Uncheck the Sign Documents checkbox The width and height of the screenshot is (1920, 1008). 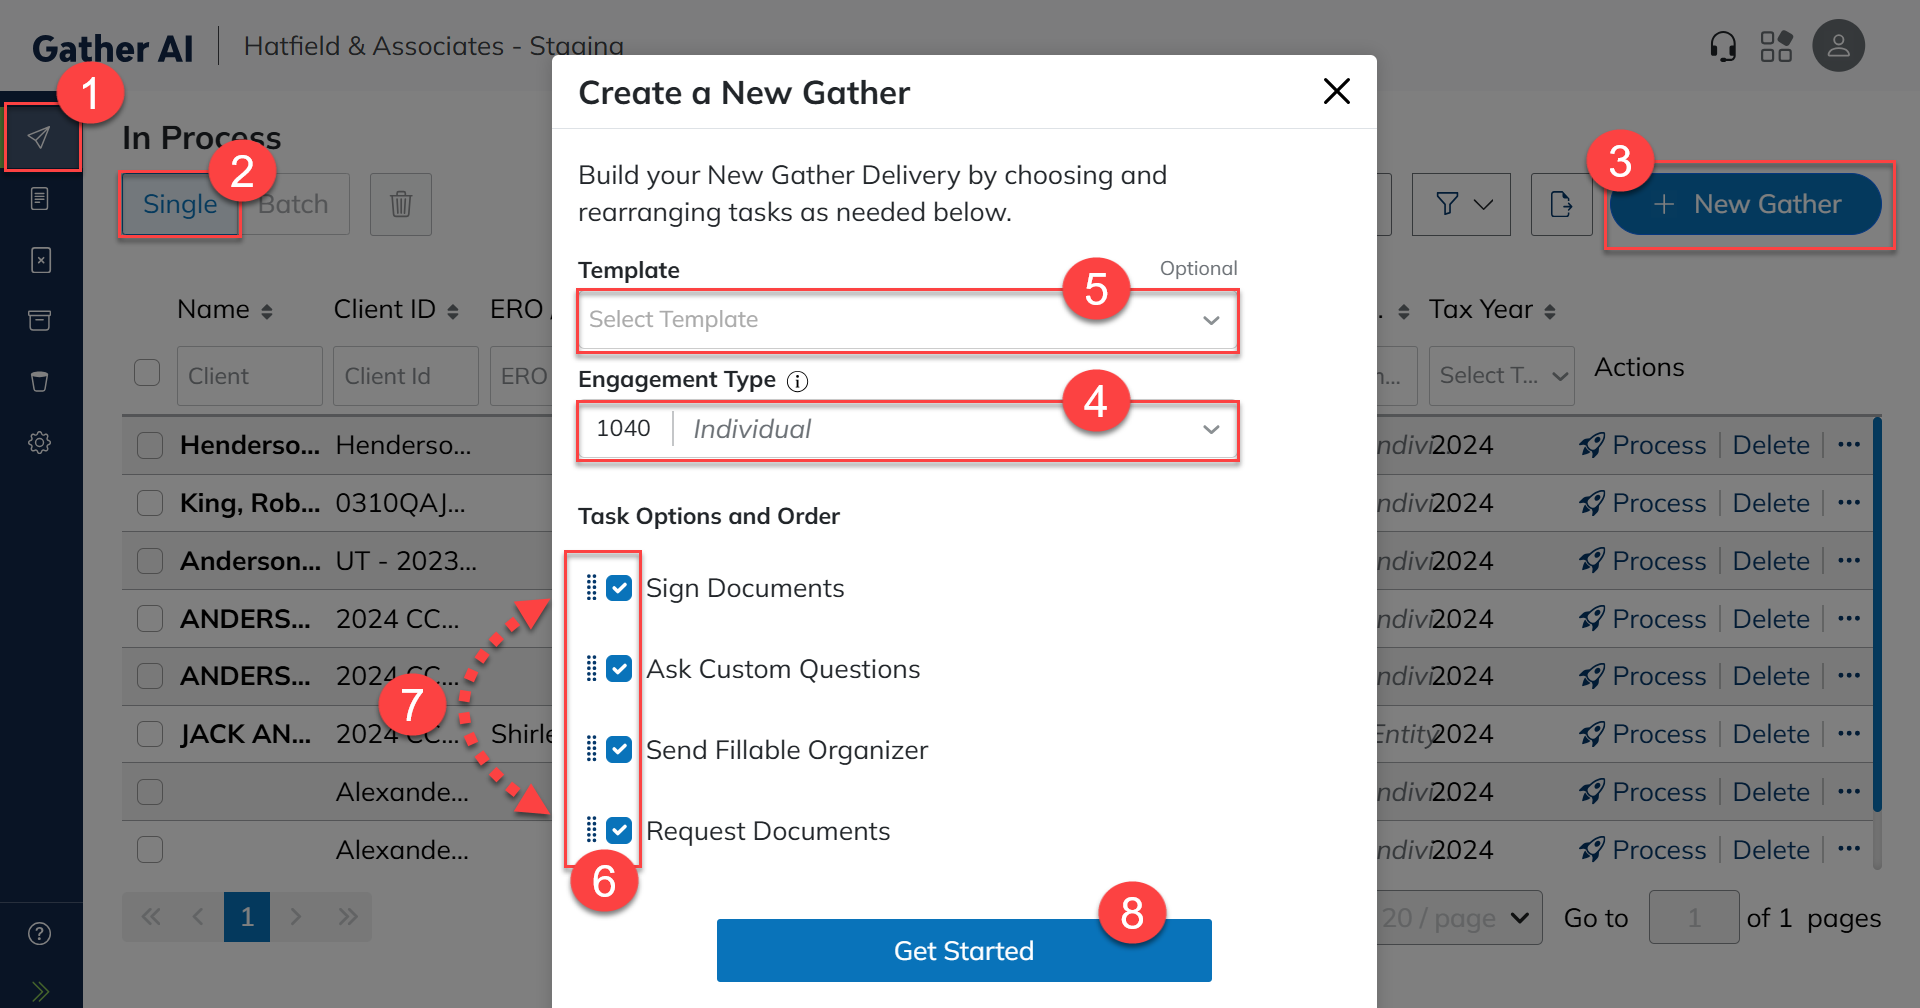coord(619,588)
